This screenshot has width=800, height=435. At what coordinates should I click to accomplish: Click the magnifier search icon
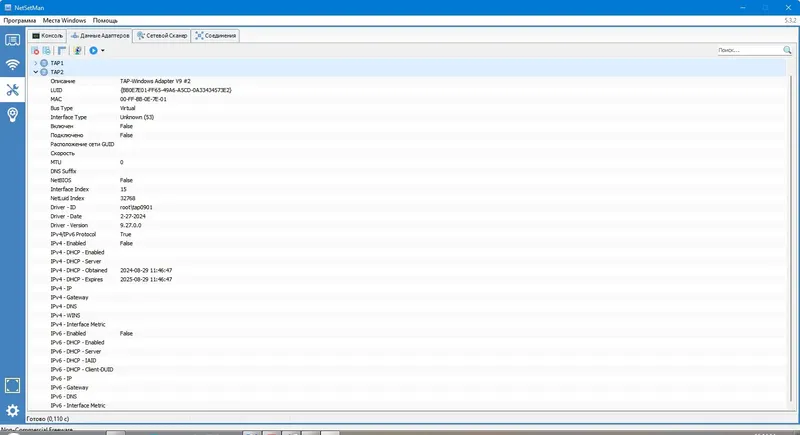point(787,50)
